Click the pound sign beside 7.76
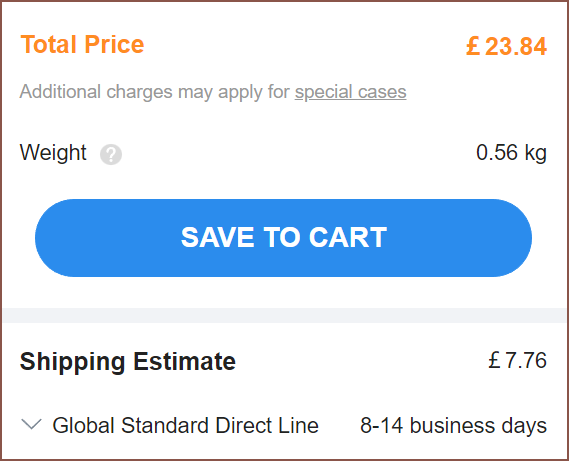Viewport: 569px width, 461px height. point(495,360)
